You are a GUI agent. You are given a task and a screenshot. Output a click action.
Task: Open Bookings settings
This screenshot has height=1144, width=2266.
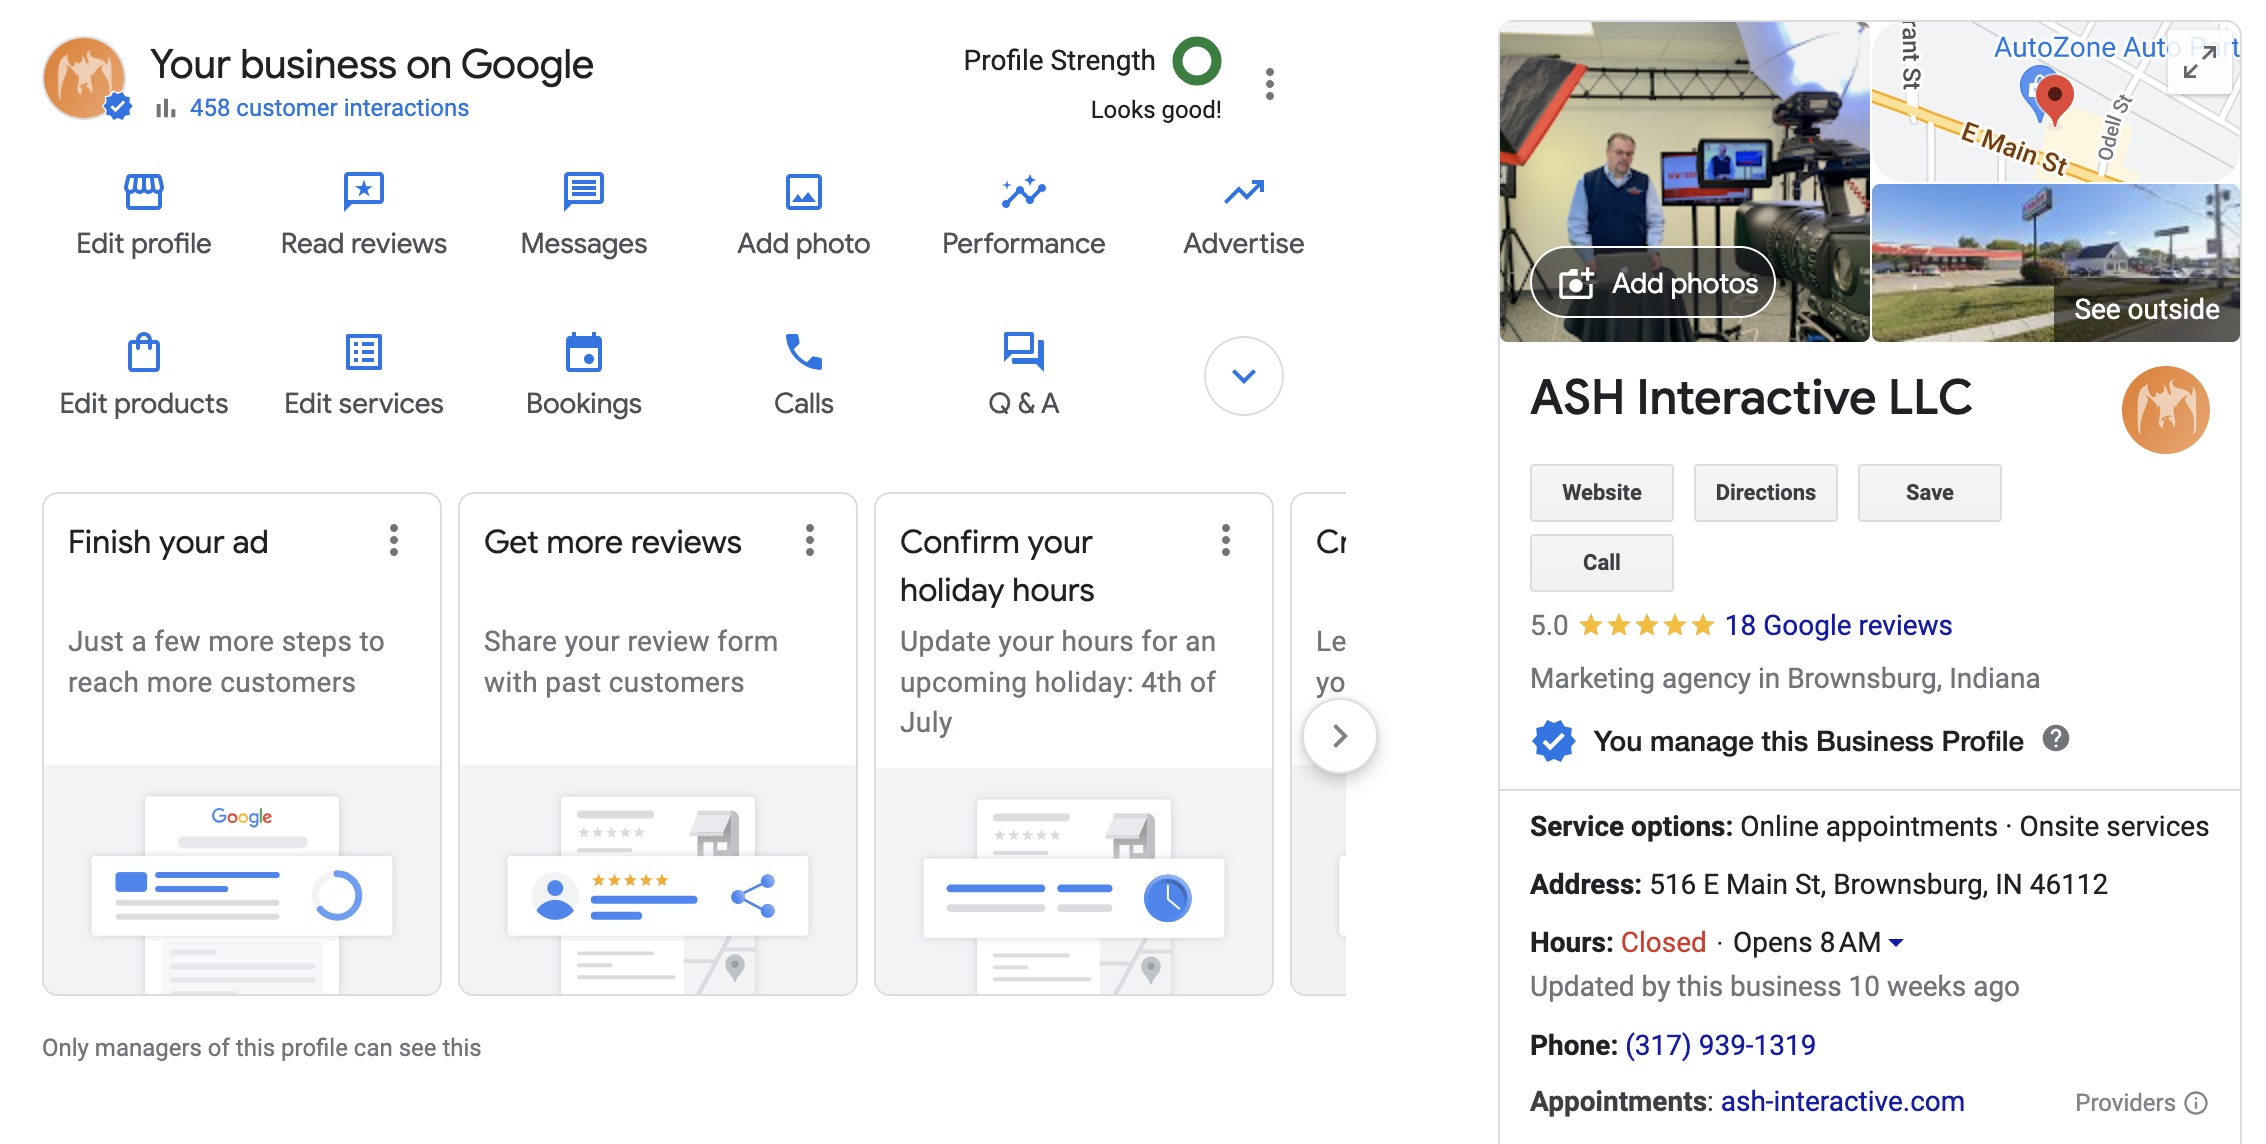coord(583,373)
